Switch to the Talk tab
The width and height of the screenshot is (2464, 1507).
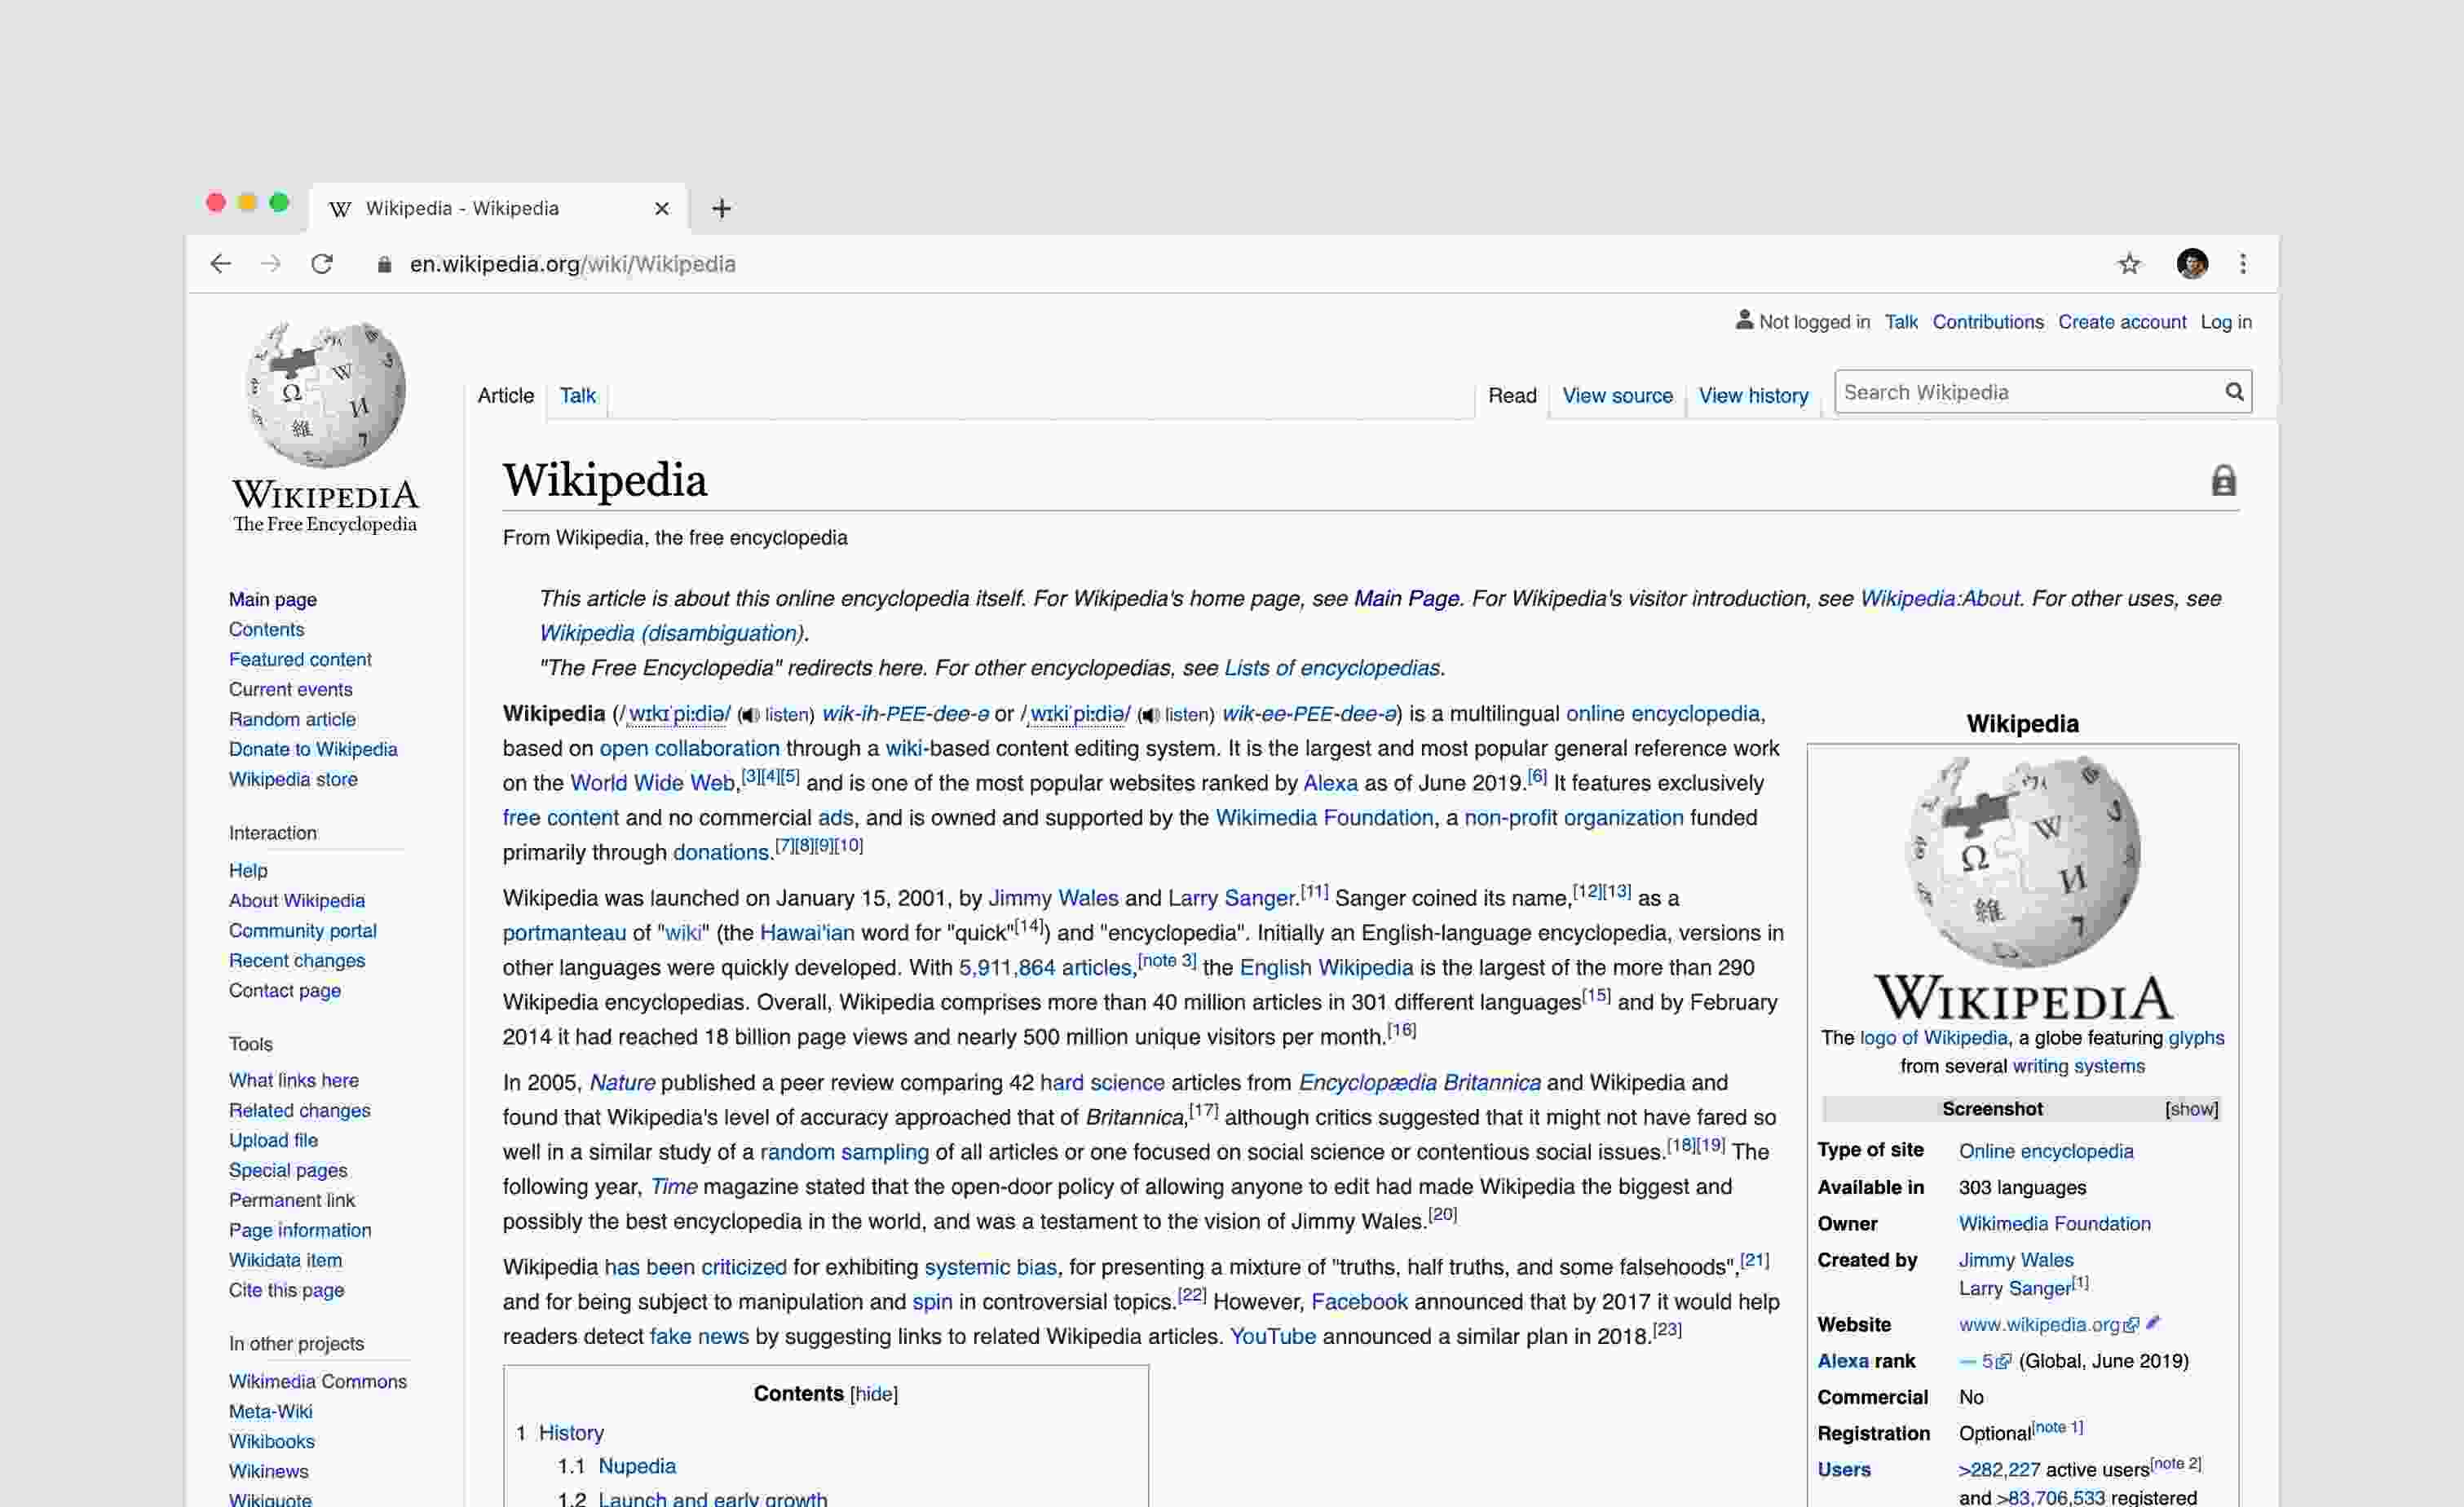click(x=577, y=396)
